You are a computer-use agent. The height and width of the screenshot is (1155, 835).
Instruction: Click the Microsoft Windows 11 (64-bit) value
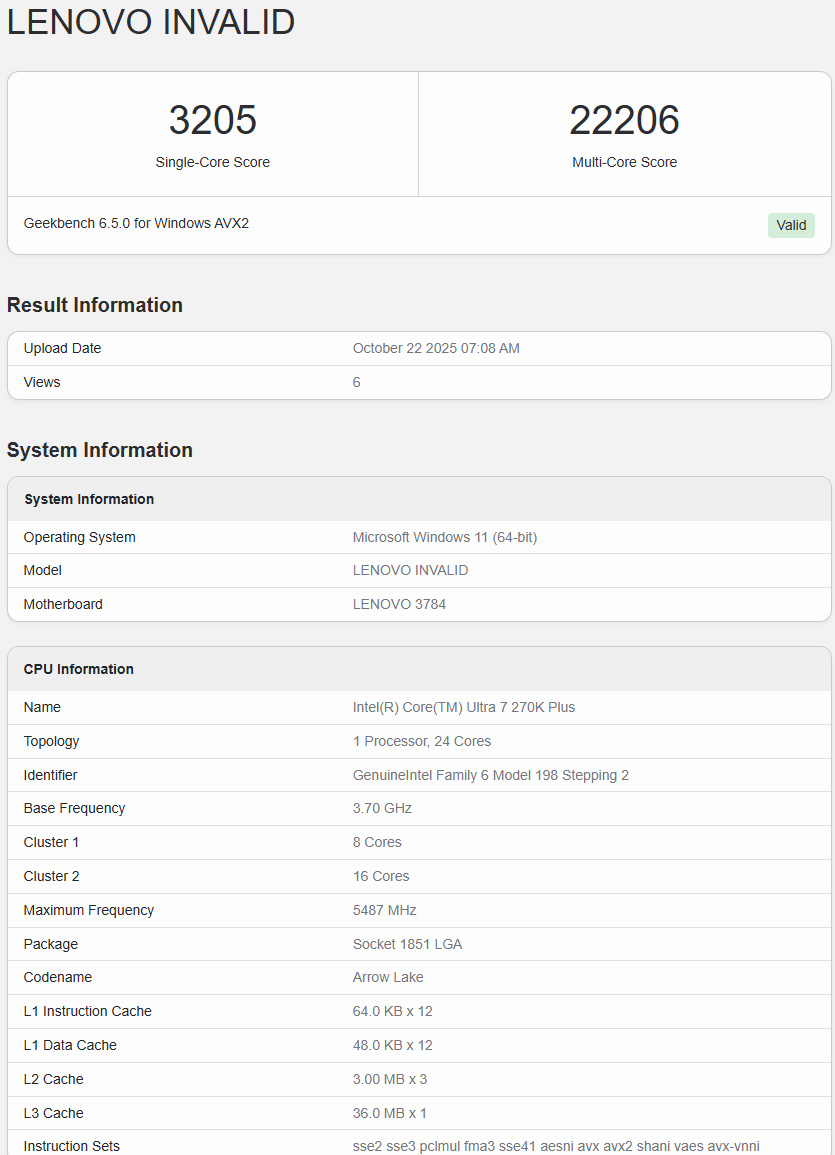coord(445,537)
